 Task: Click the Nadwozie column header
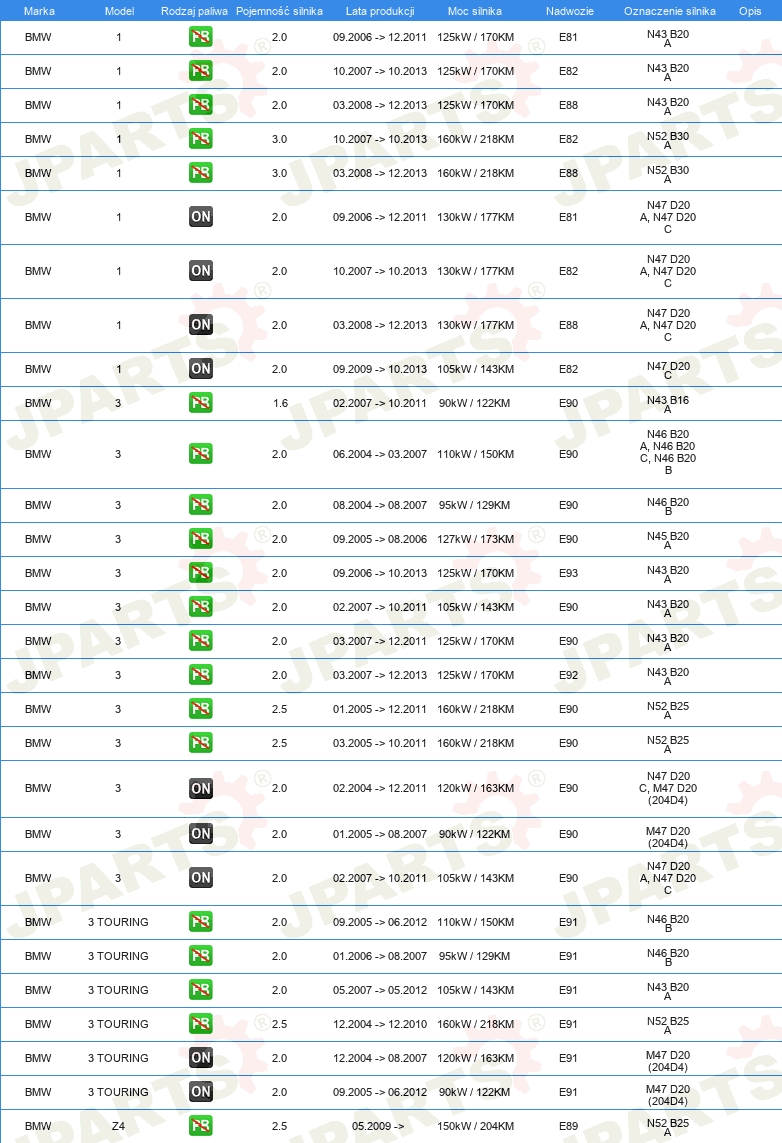tap(569, 11)
